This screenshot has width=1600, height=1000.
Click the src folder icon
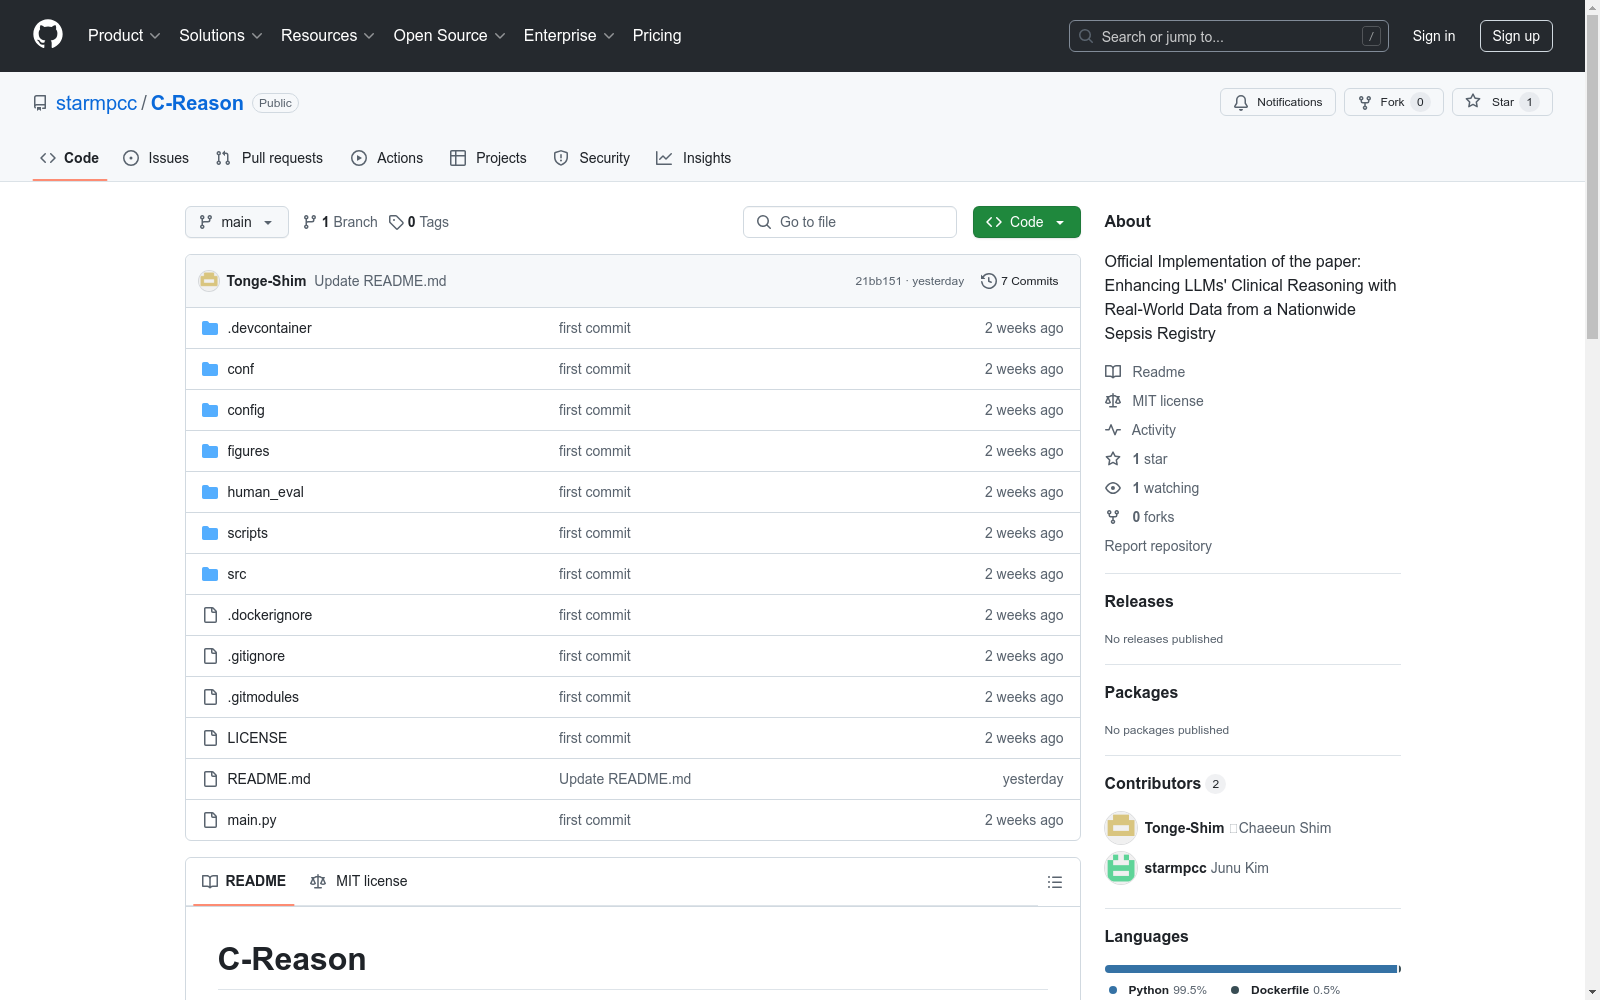tap(210, 574)
